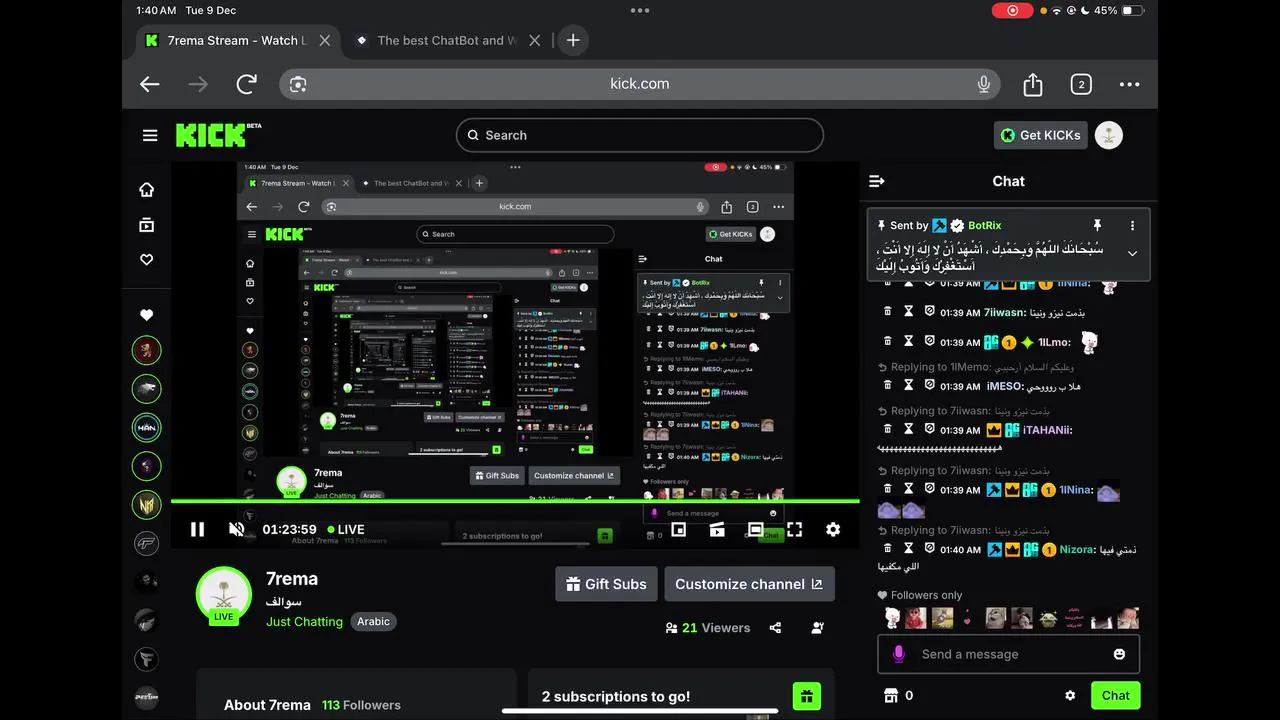Focus the Kick Search field
The height and width of the screenshot is (720, 1280).
click(x=640, y=135)
